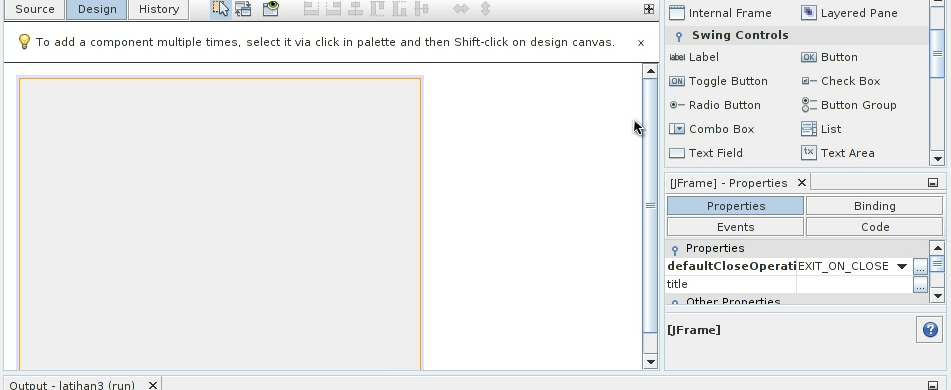Click the sixth disabled alignment icon
The width and height of the screenshot is (951, 390).
click(422, 8)
